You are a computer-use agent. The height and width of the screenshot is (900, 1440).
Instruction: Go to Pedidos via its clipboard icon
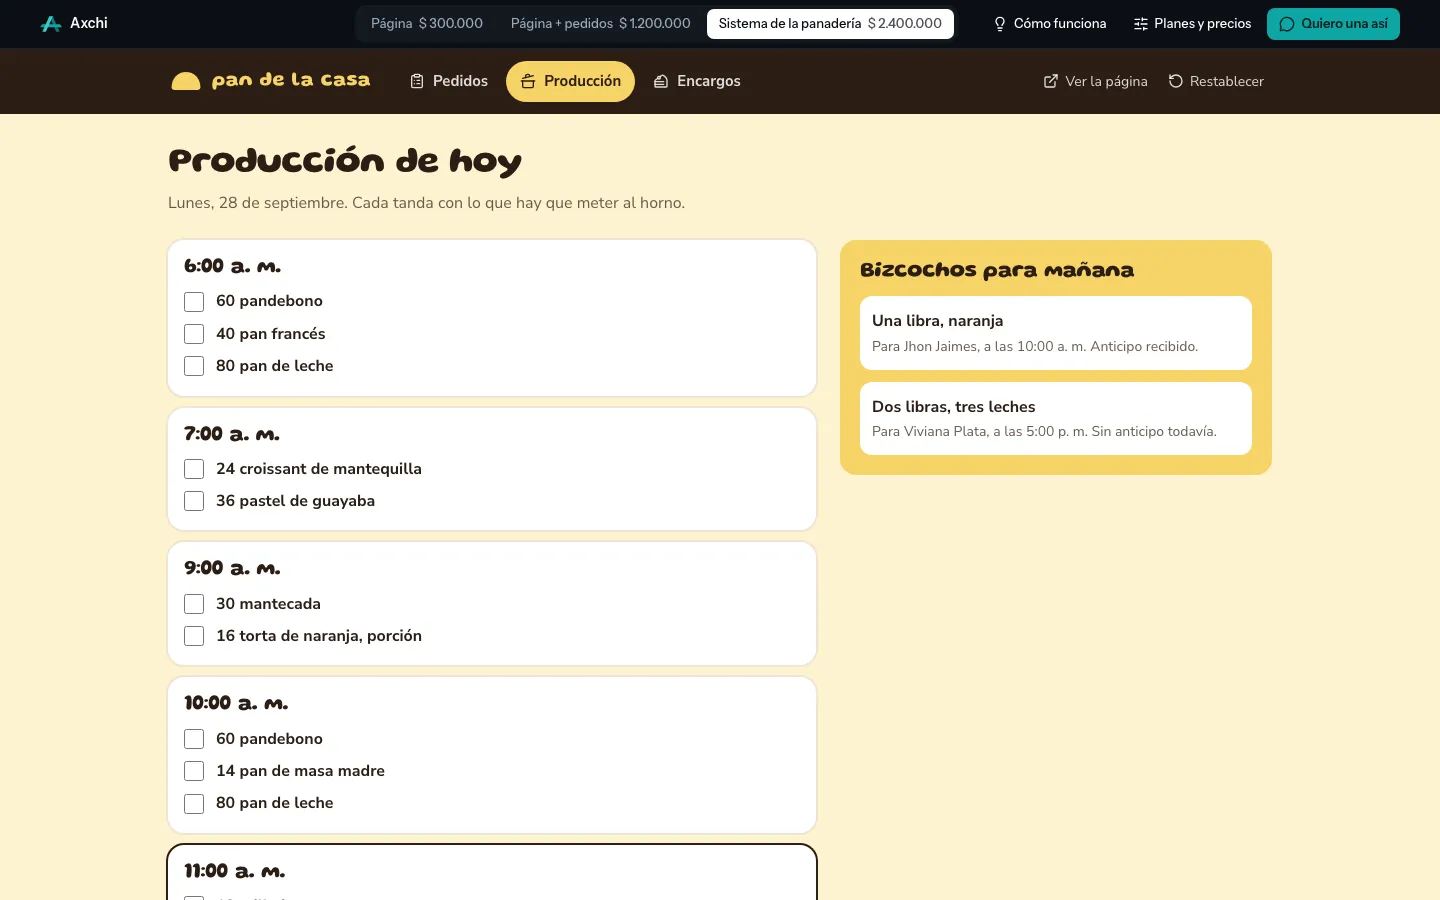(x=418, y=81)
